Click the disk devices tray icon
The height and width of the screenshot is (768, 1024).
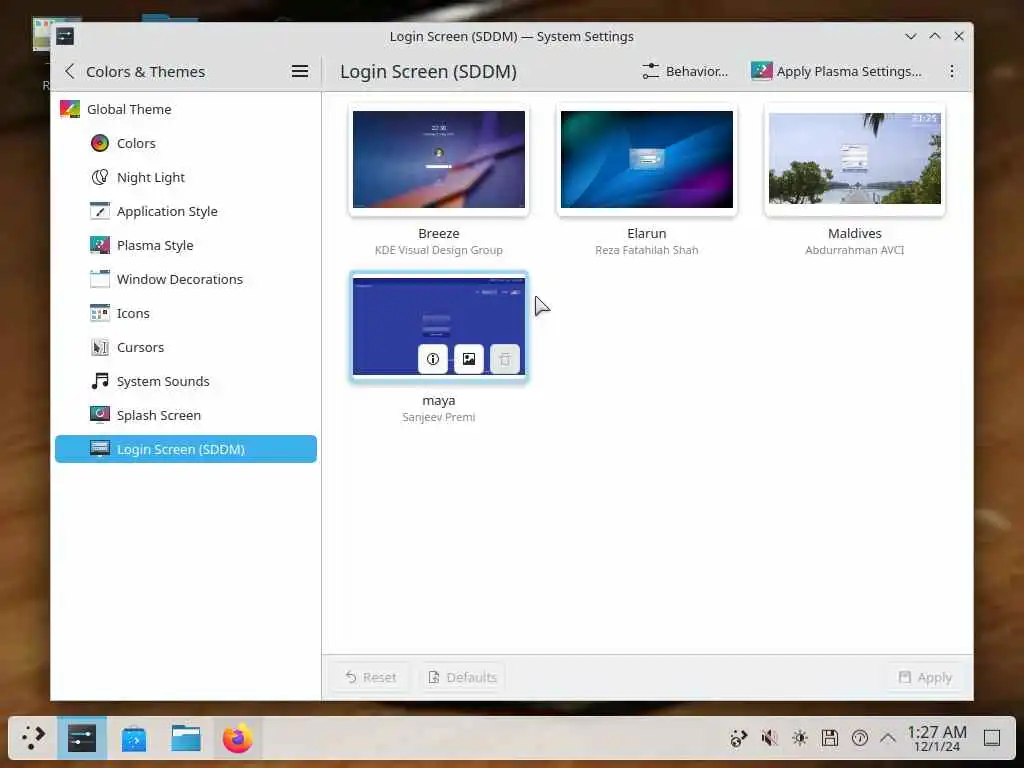point(829,738)
